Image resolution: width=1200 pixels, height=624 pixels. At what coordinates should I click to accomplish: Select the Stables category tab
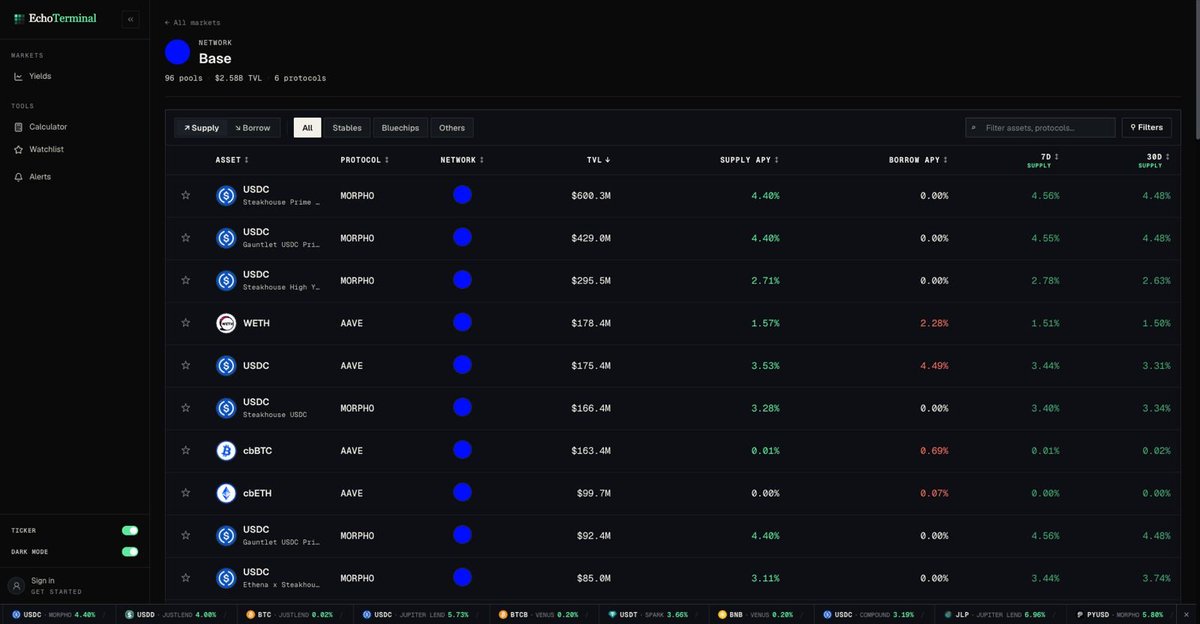tap(347, 128)
